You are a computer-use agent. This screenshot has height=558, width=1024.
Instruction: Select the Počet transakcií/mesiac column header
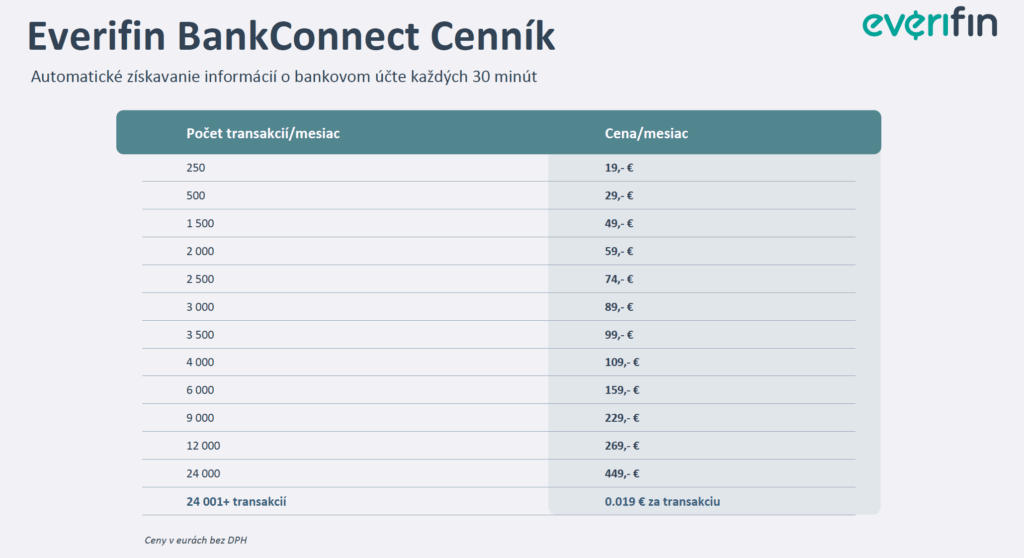(x=263, y=133)
